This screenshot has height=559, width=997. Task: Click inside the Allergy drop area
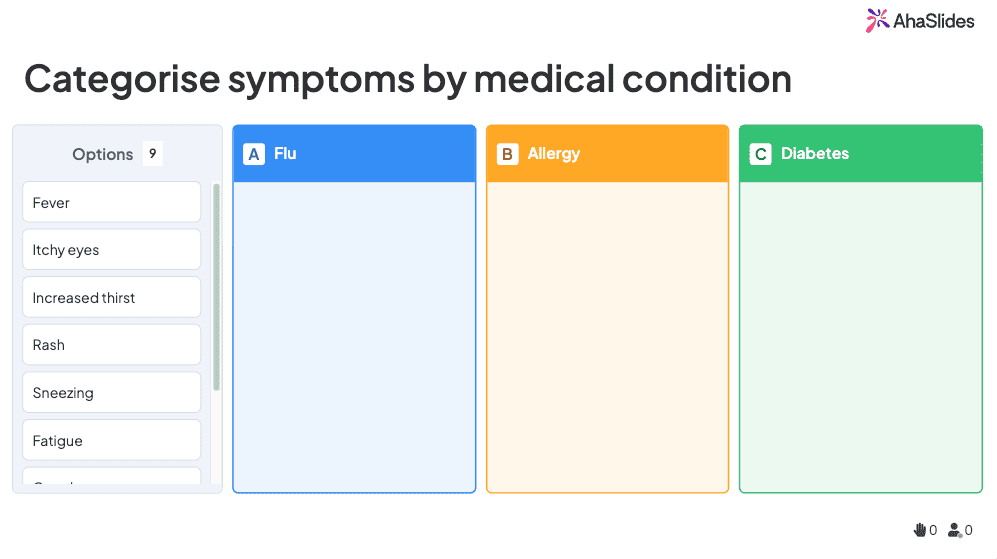pyautogui.click(x=607, y=336)
